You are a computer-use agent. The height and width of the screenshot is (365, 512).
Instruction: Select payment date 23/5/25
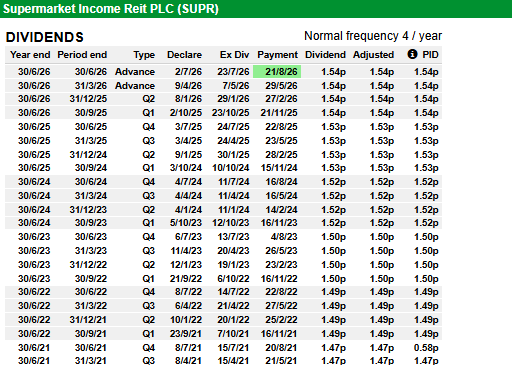pos(281,141)
